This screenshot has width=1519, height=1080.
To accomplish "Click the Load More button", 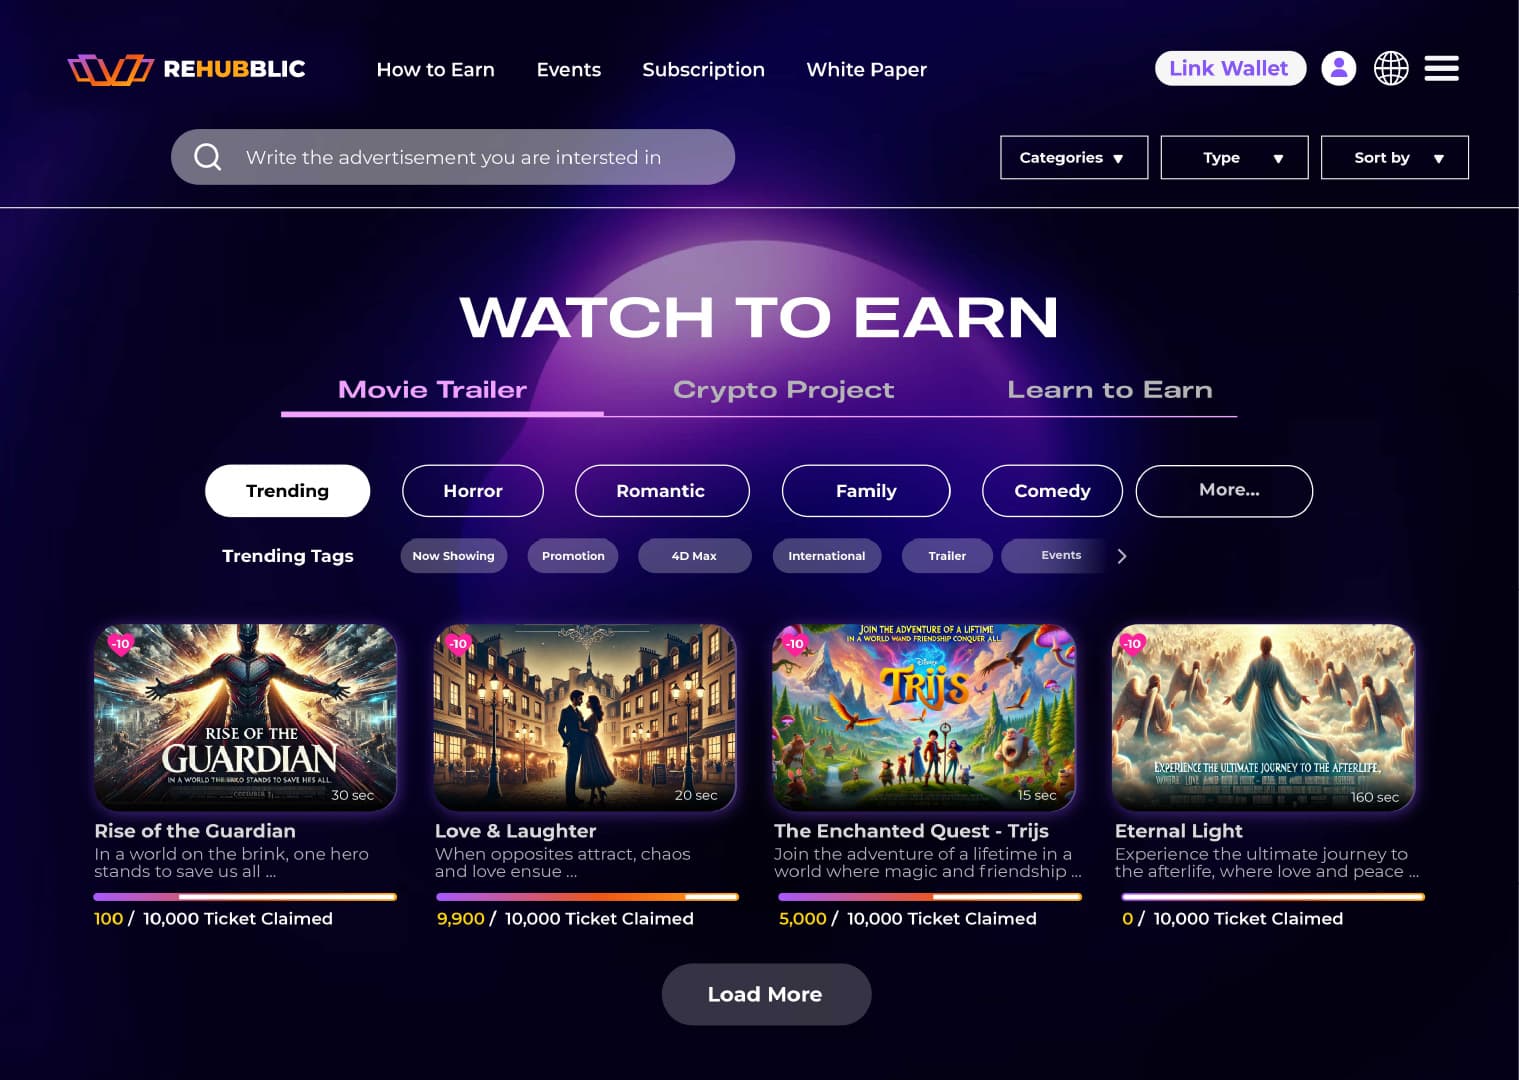I will (x=766, y=994).
